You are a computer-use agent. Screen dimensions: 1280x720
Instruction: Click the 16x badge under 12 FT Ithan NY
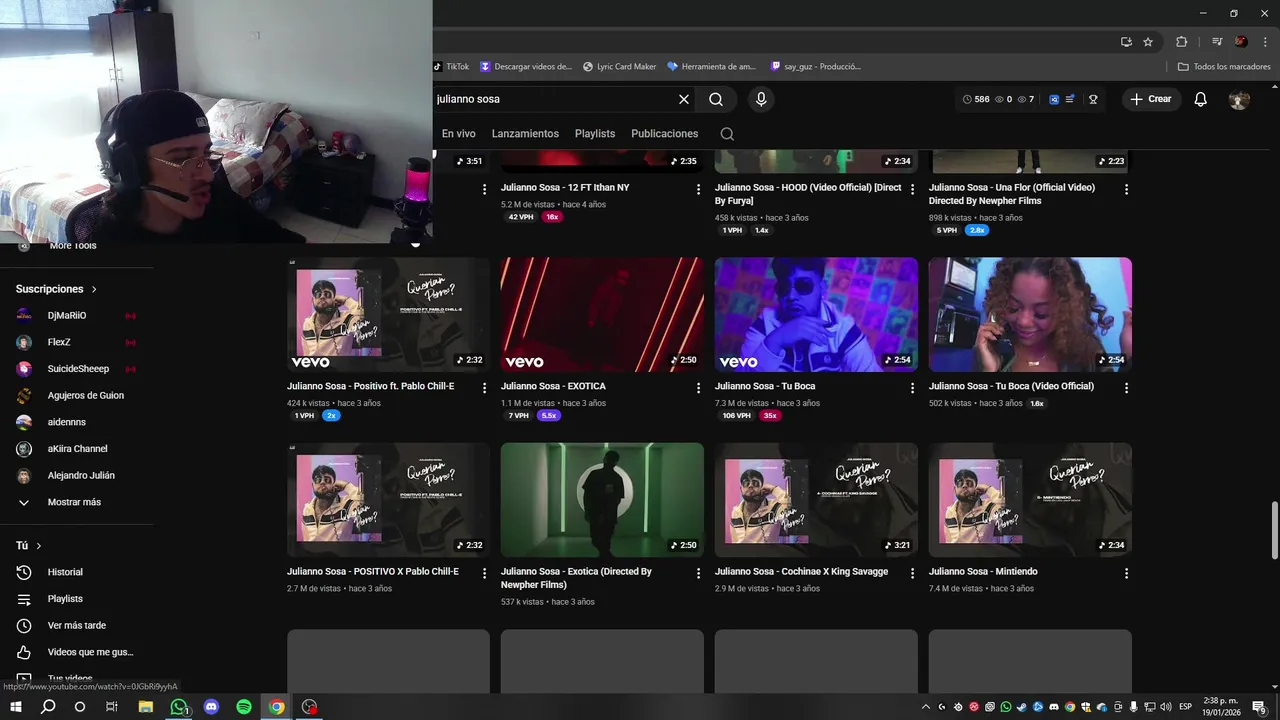[x=551, y=217]
